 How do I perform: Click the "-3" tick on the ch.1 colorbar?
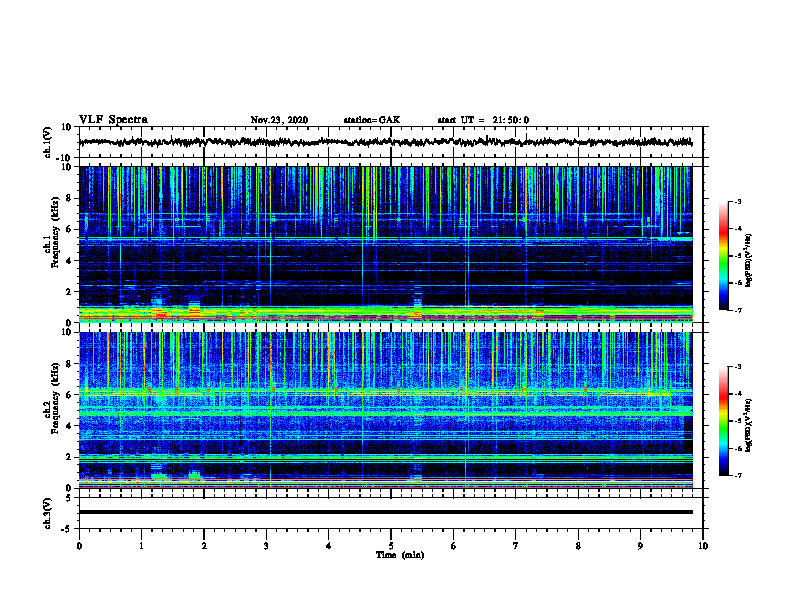737,202
